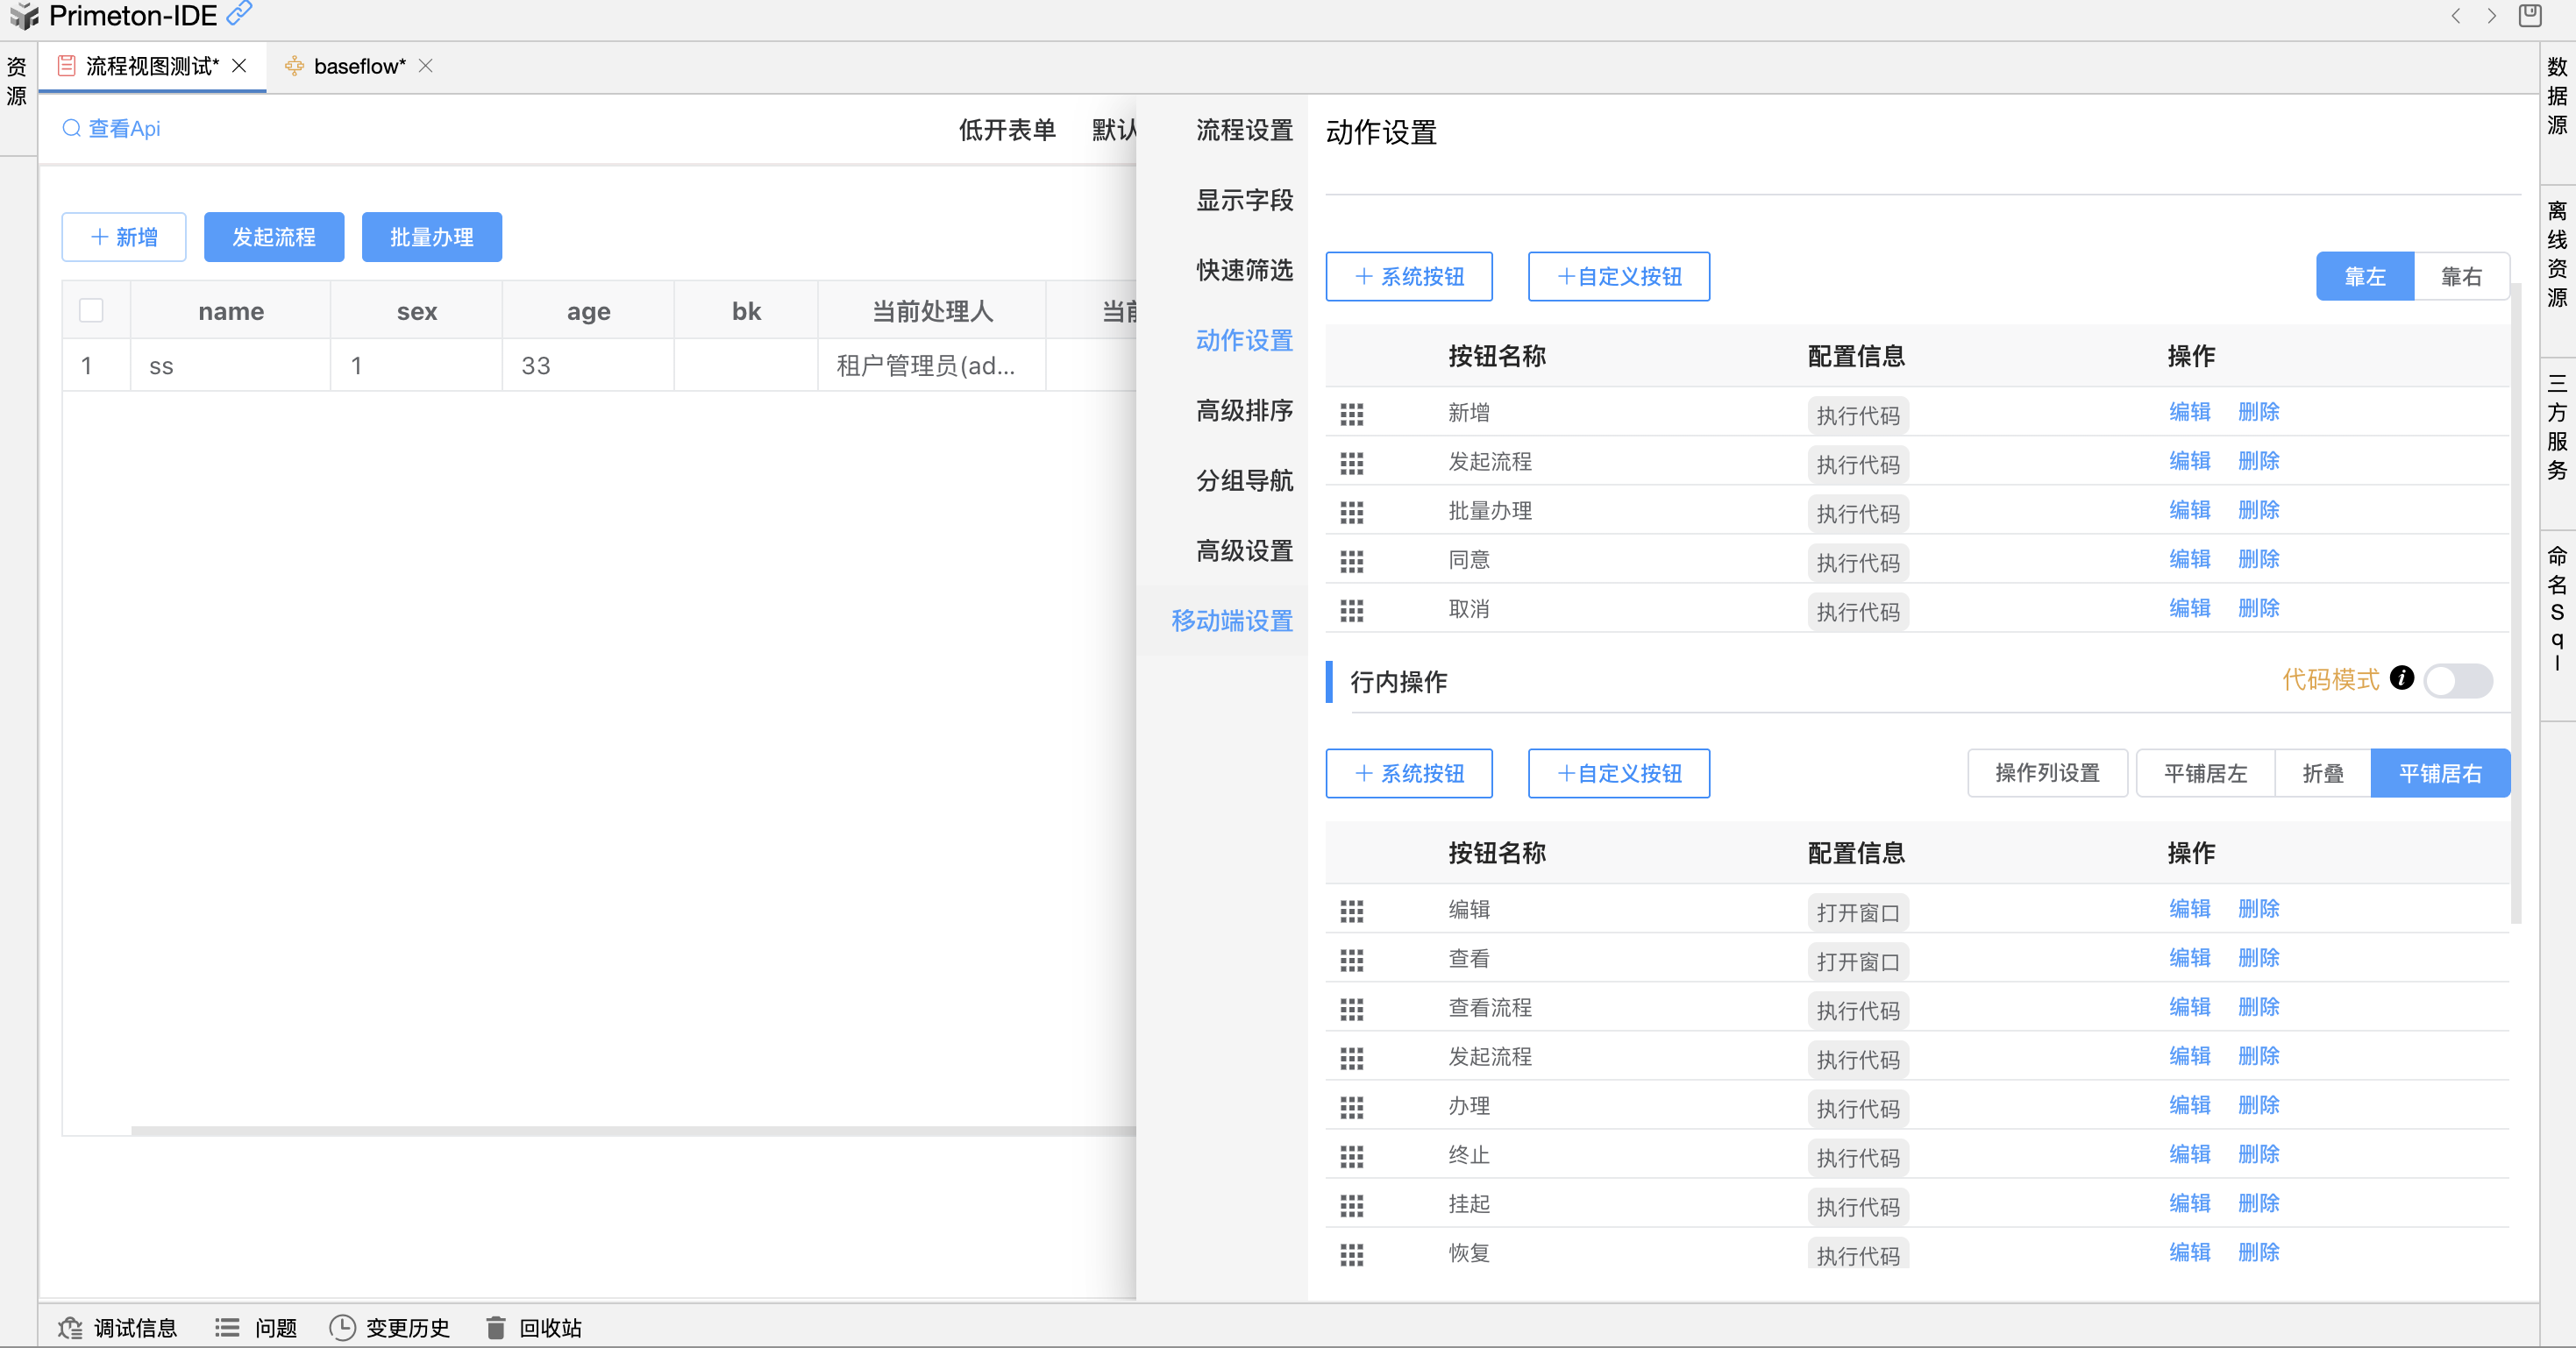Image resolution: width=2576 pixels, height=1348 pixels.
Task: Click the info icon next to 代码模式
Action: pos(2401,678)
